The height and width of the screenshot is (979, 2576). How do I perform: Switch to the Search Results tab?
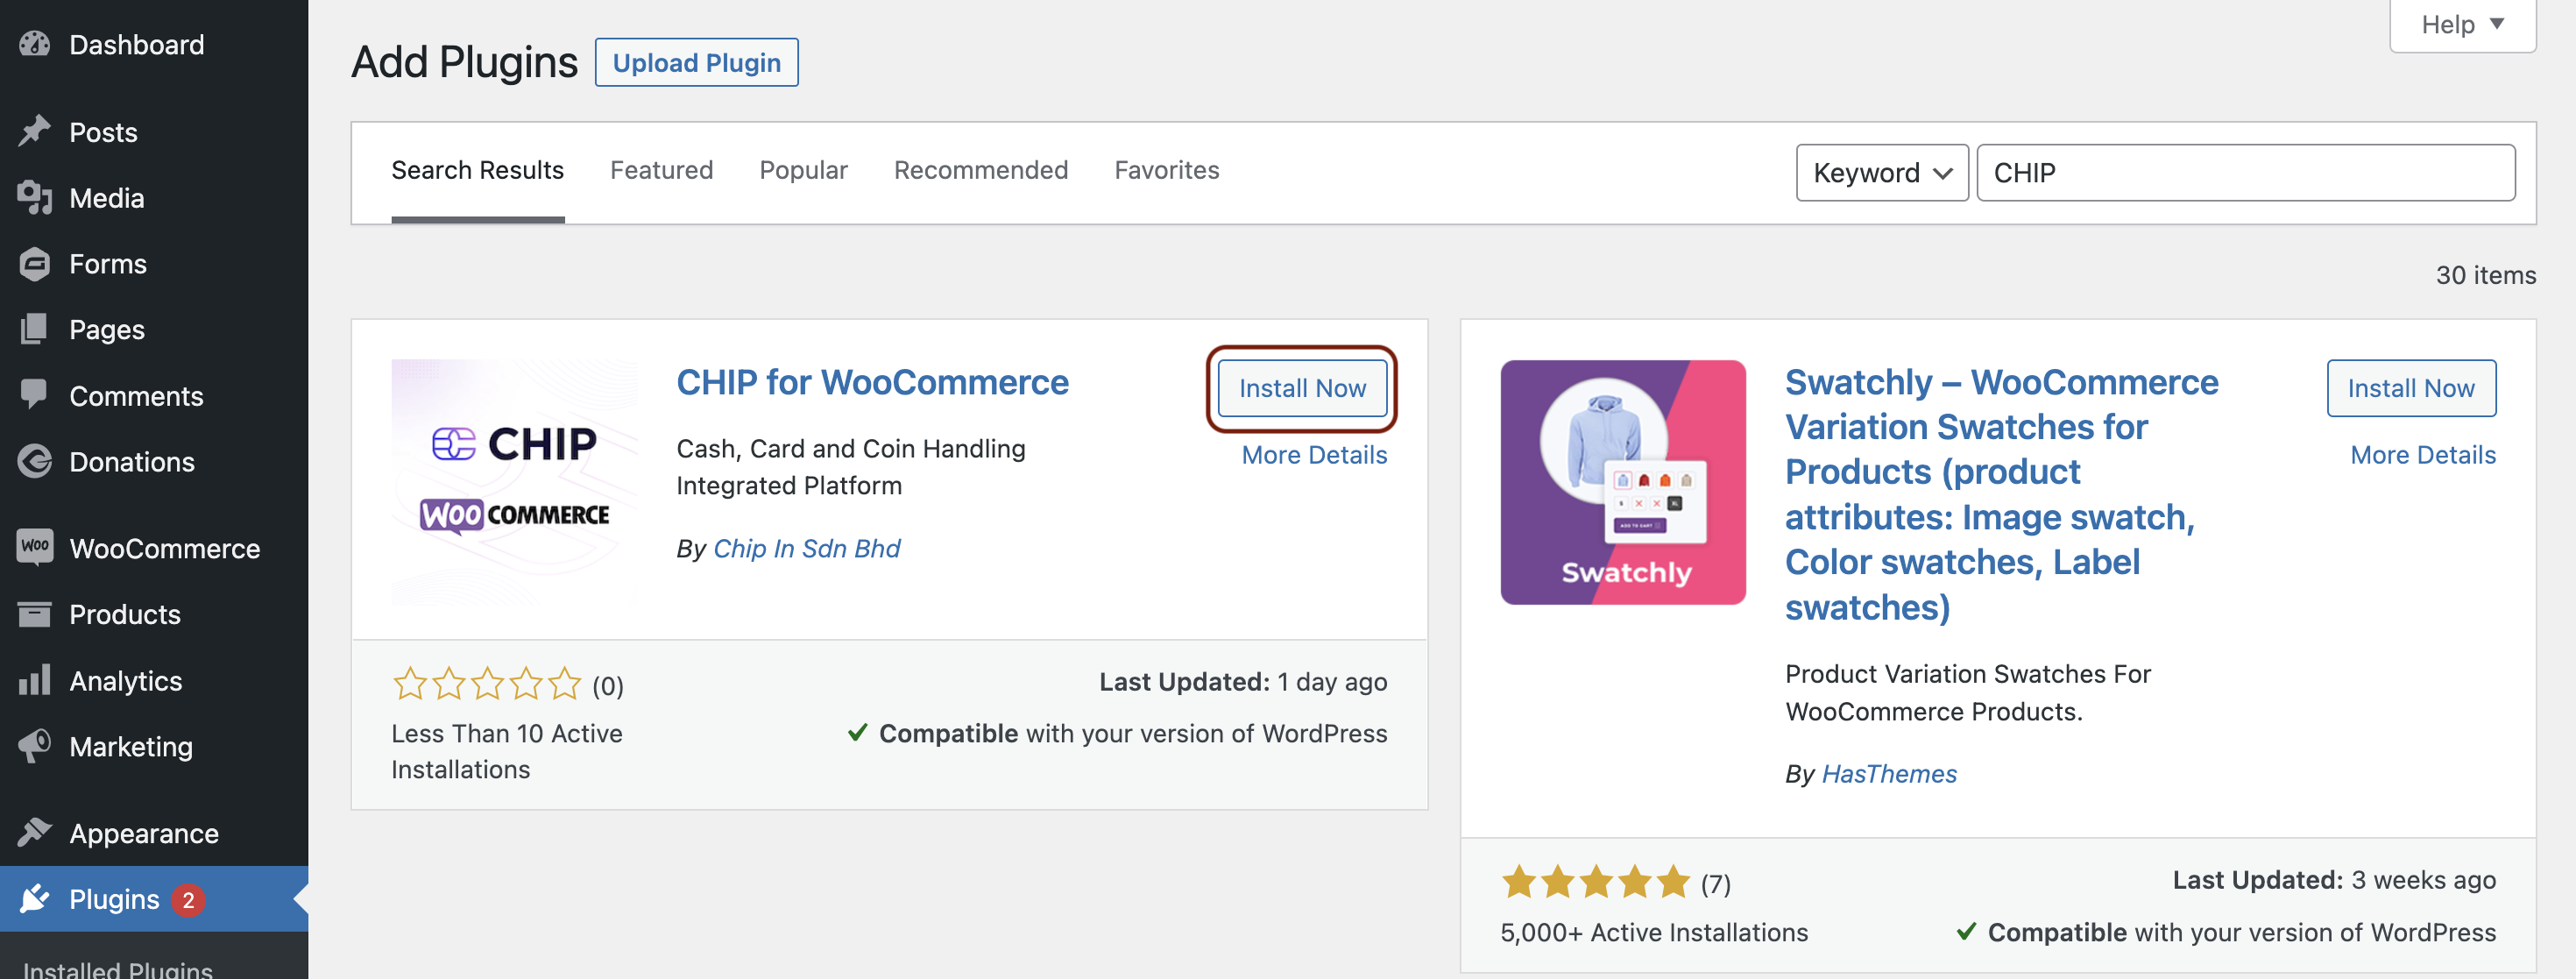[x=477, y=170]
